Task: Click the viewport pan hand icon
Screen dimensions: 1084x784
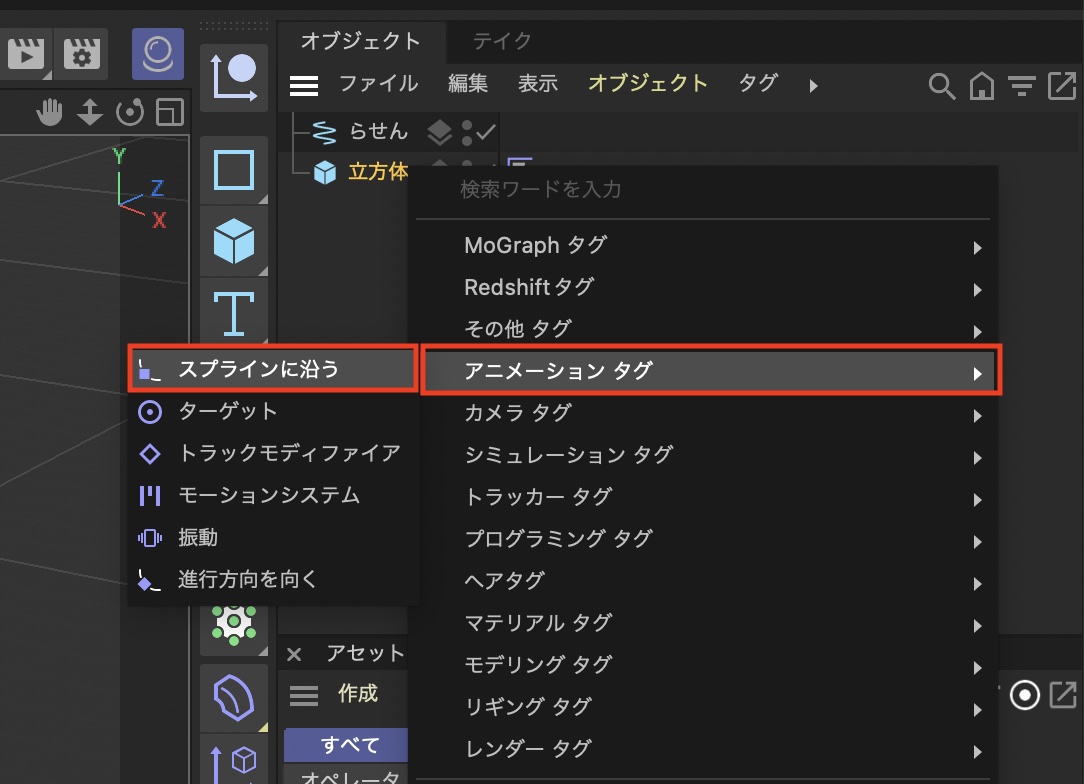Action: click(49, 112)
